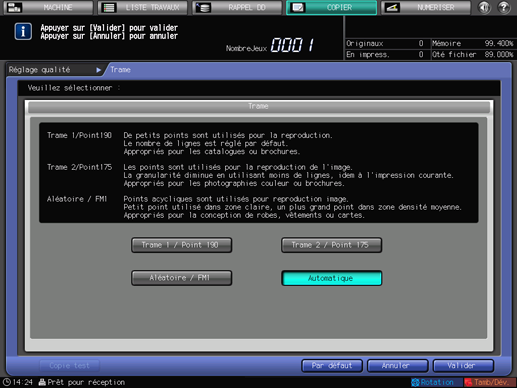
Task: Open the NUMERISER tab
Action: [426, 7]
